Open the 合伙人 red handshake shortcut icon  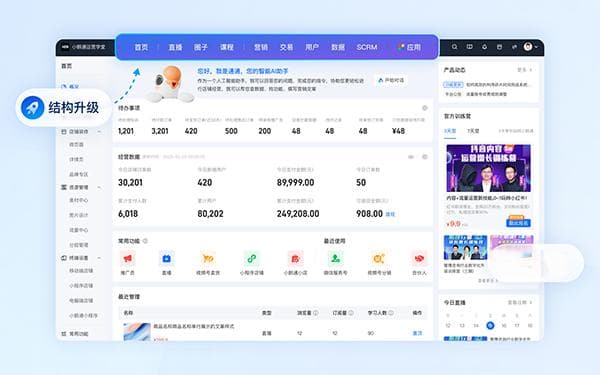[419, 259]
